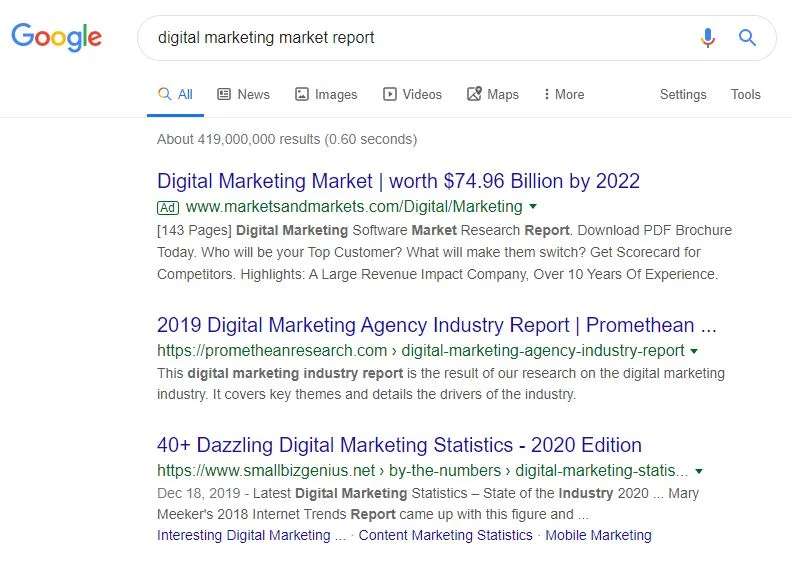
Task: Open 'Content Marketing Statistics' sitelink
Action: tap(446, 535)
